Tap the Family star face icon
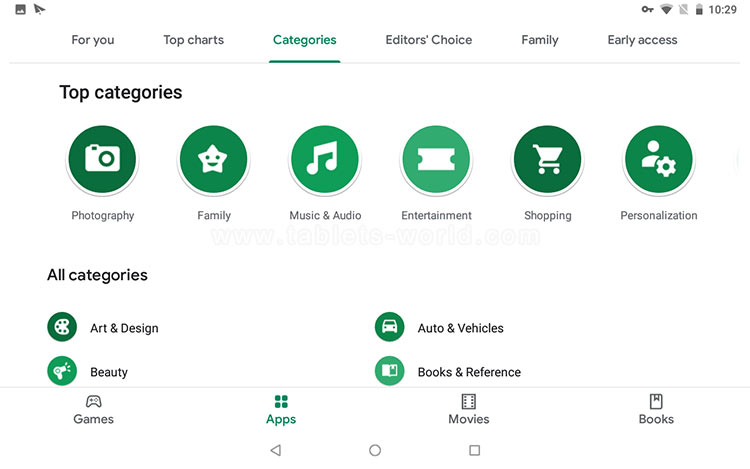750x469 pixels. 213,158
